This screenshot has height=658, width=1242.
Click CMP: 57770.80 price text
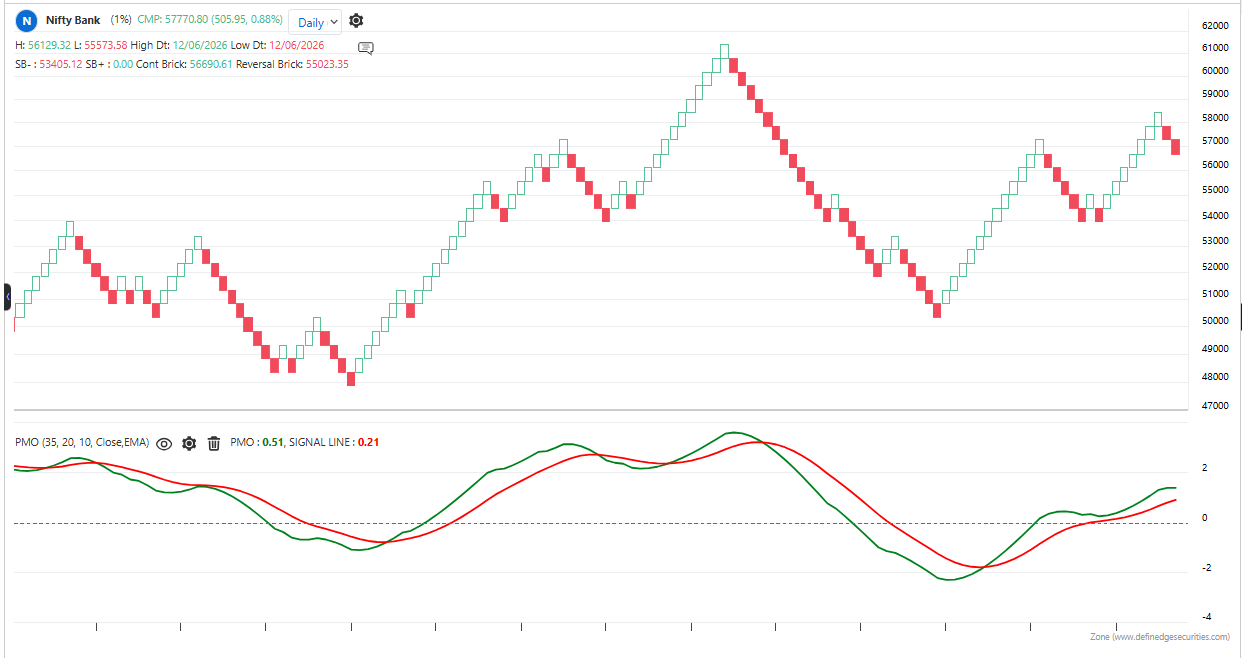point(209,20)
